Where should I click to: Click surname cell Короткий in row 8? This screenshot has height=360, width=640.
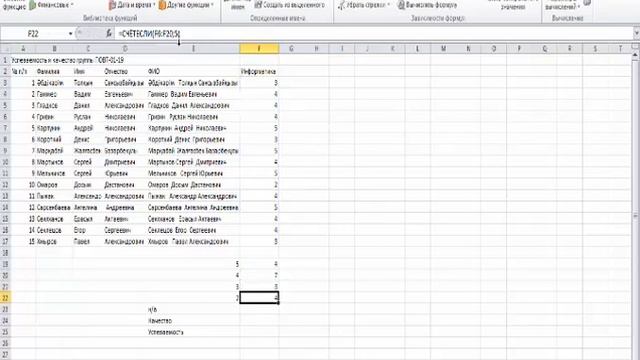54,139
